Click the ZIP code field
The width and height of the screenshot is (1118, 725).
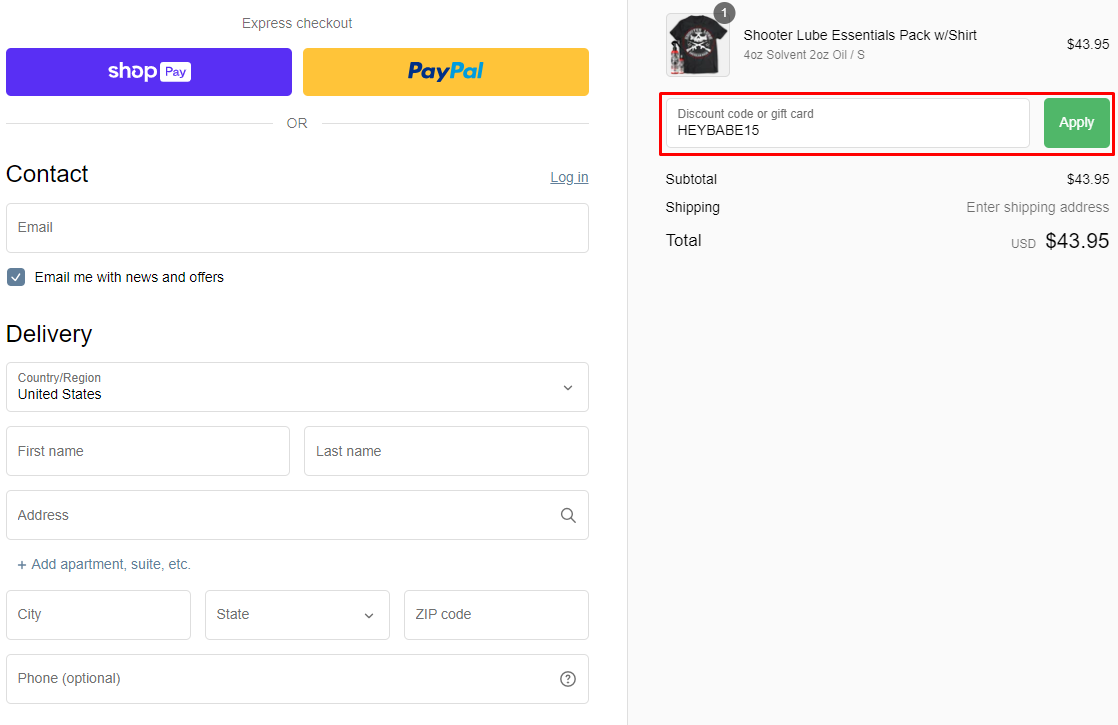click(x=496, y=615)
